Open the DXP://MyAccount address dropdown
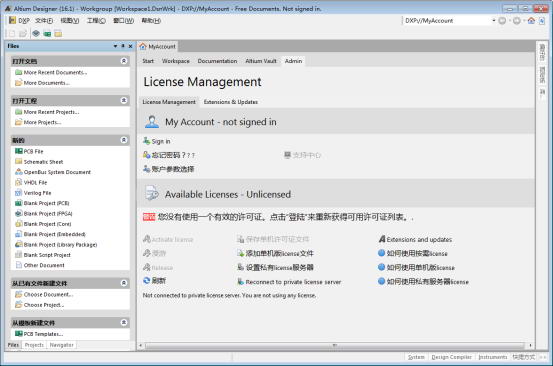Image resolution: width=553 pixels, height=366 pixels. point(493,21)
